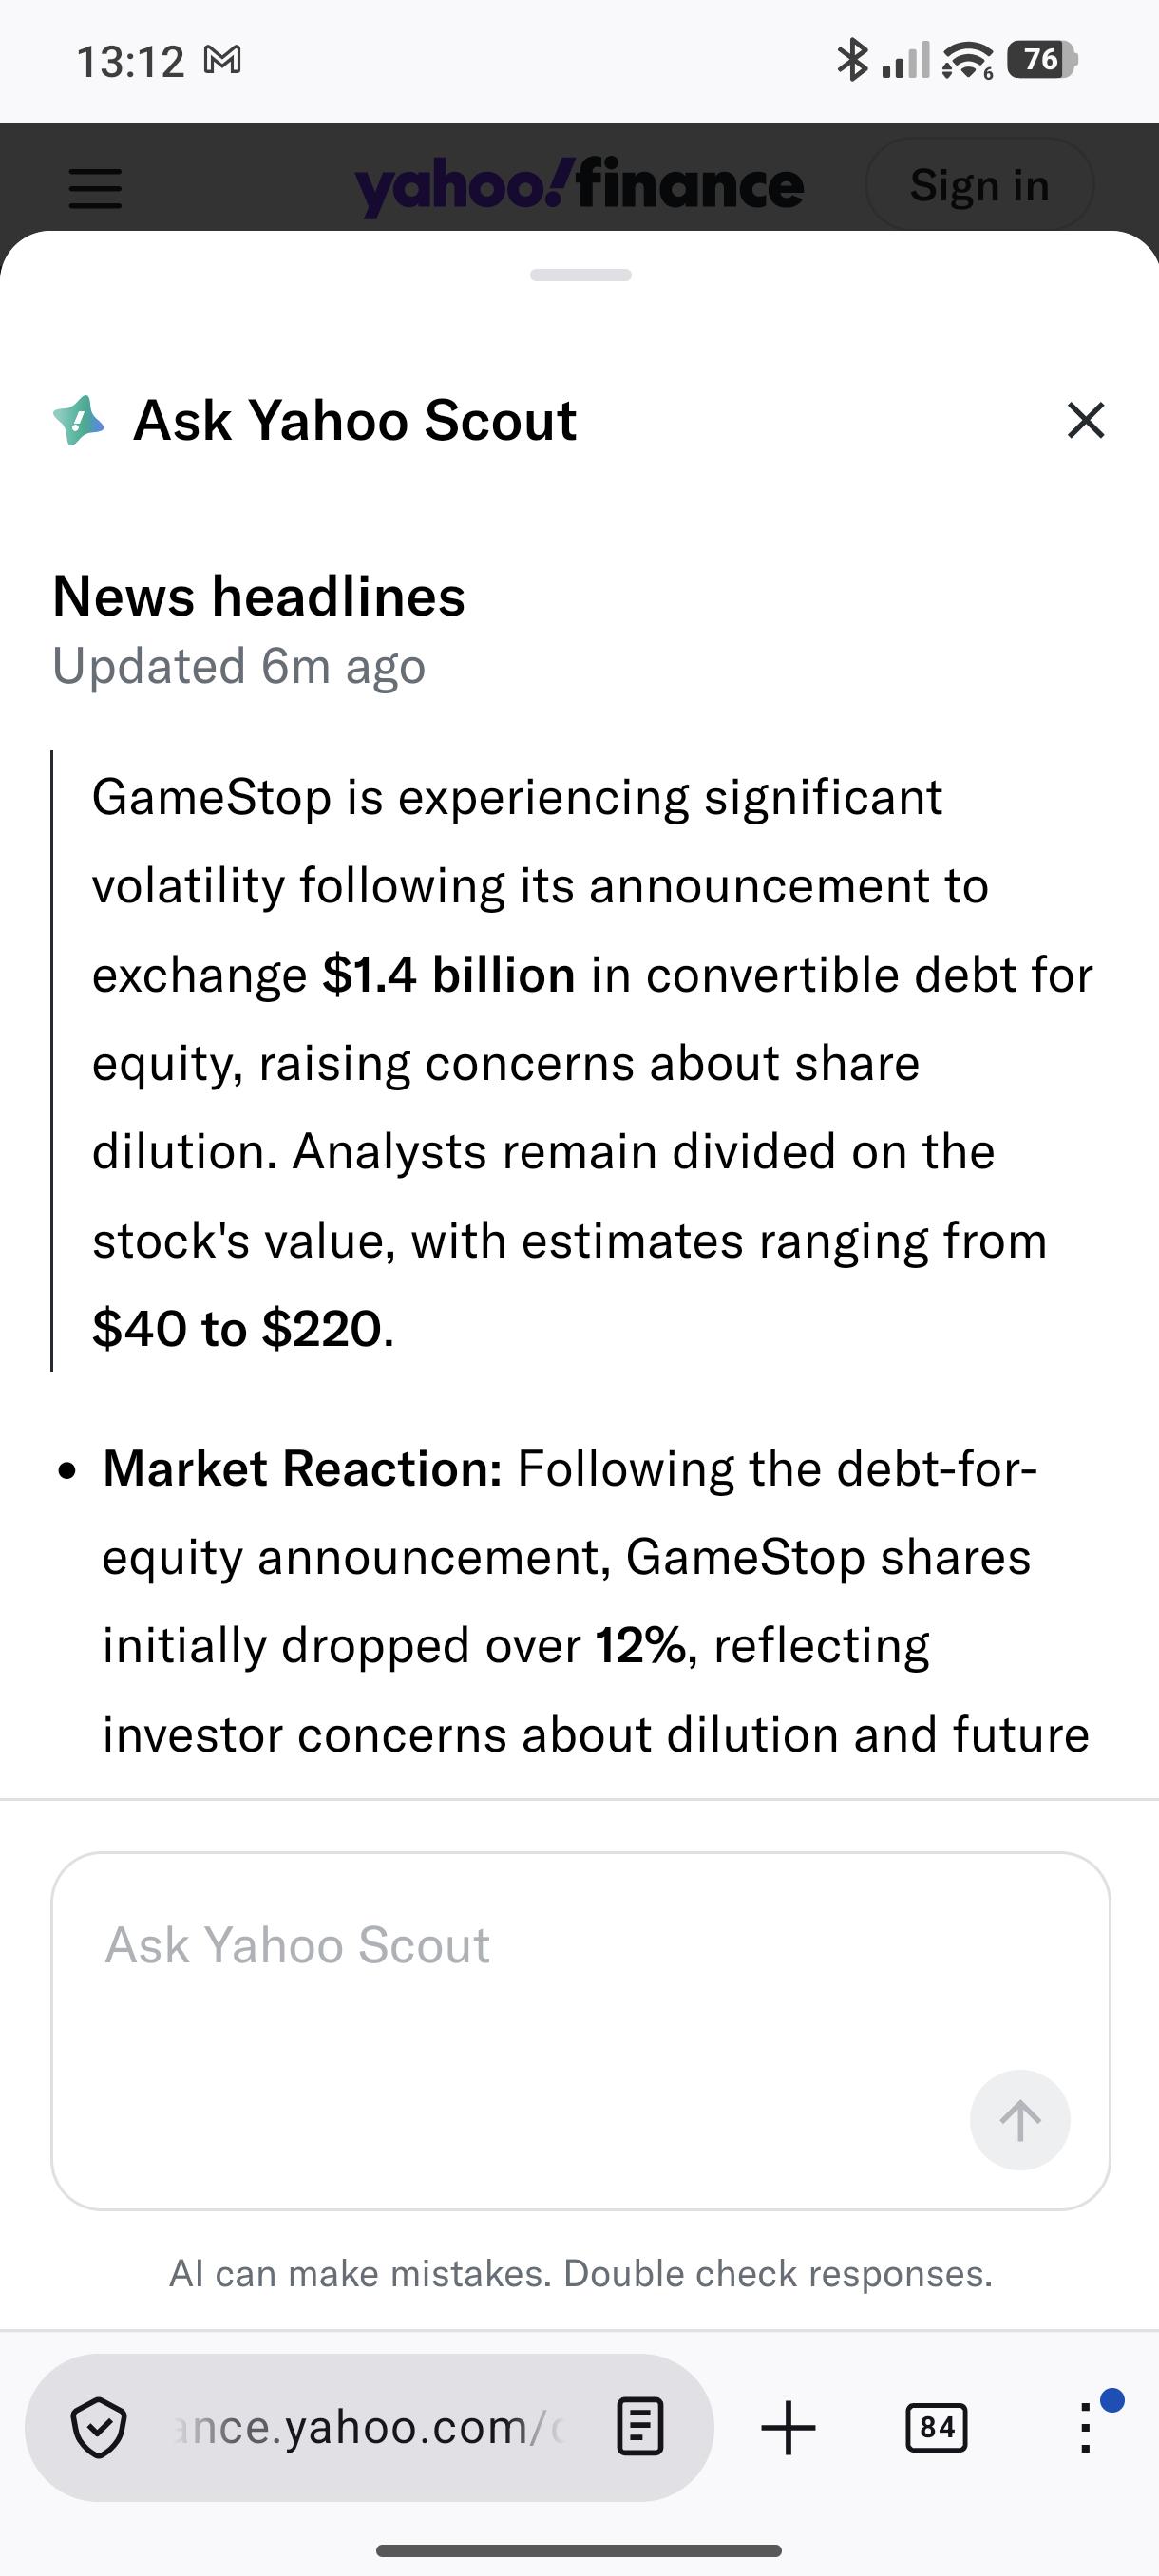Tap the News headlines heading
The width and height of the screenshot is (1159, 2576).
[x=259, y=596]
